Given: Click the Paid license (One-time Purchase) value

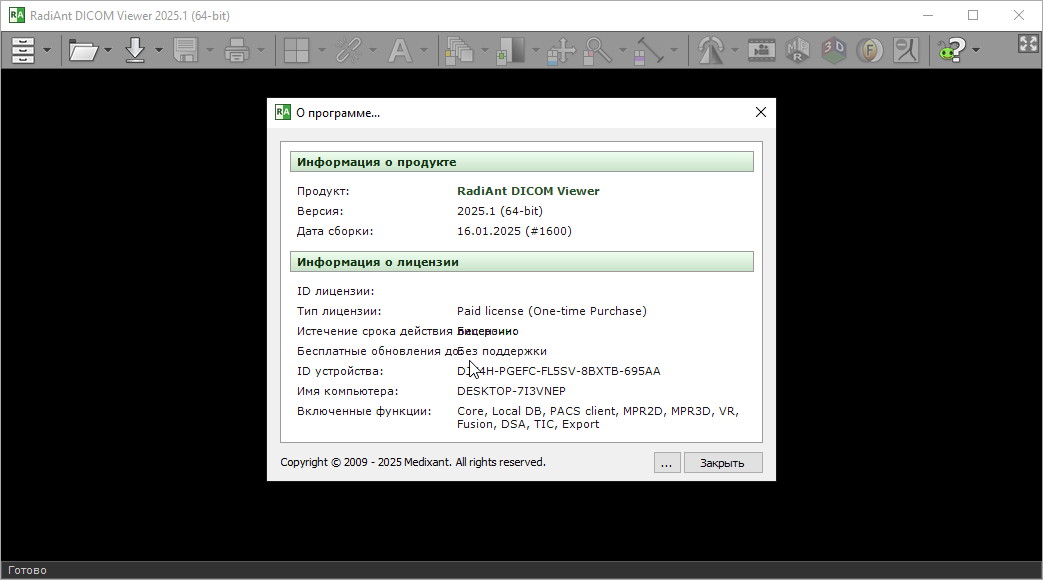Looking at the screenshot, I should (551, 311).
